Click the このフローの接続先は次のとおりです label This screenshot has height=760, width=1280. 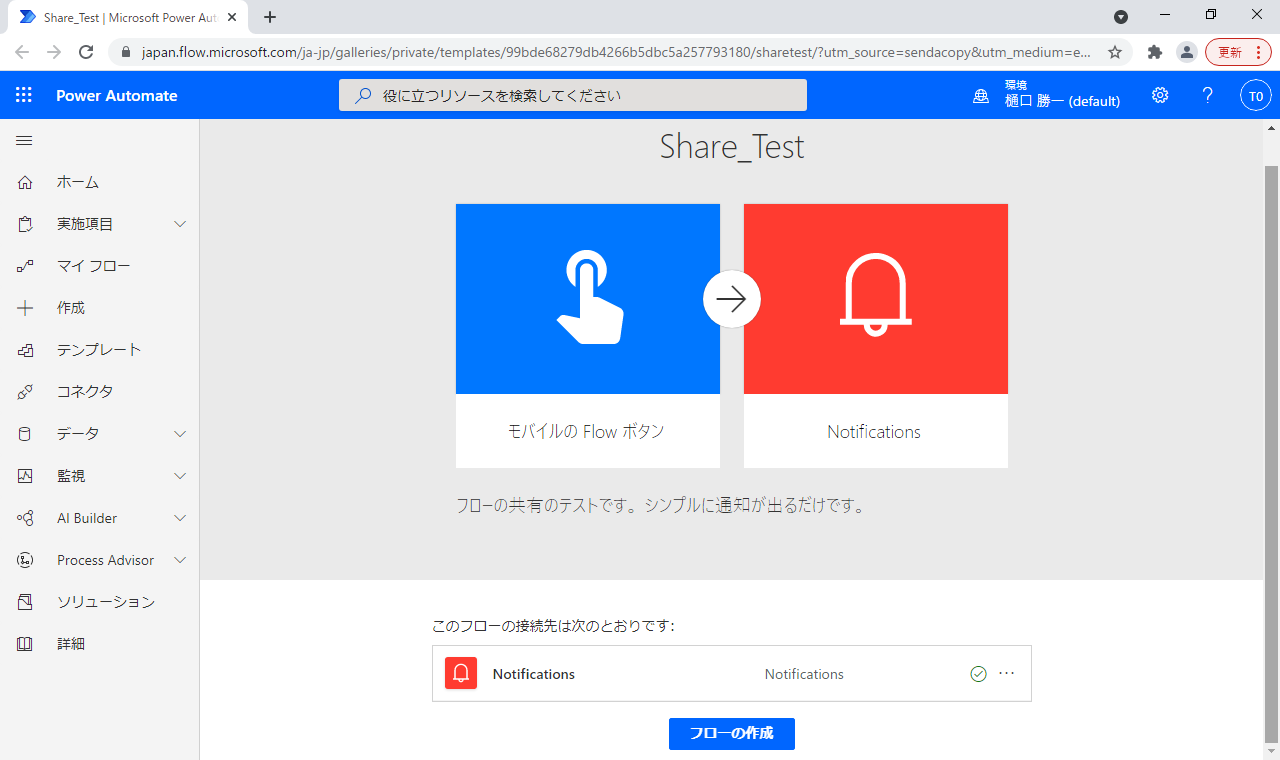(553, 626)
